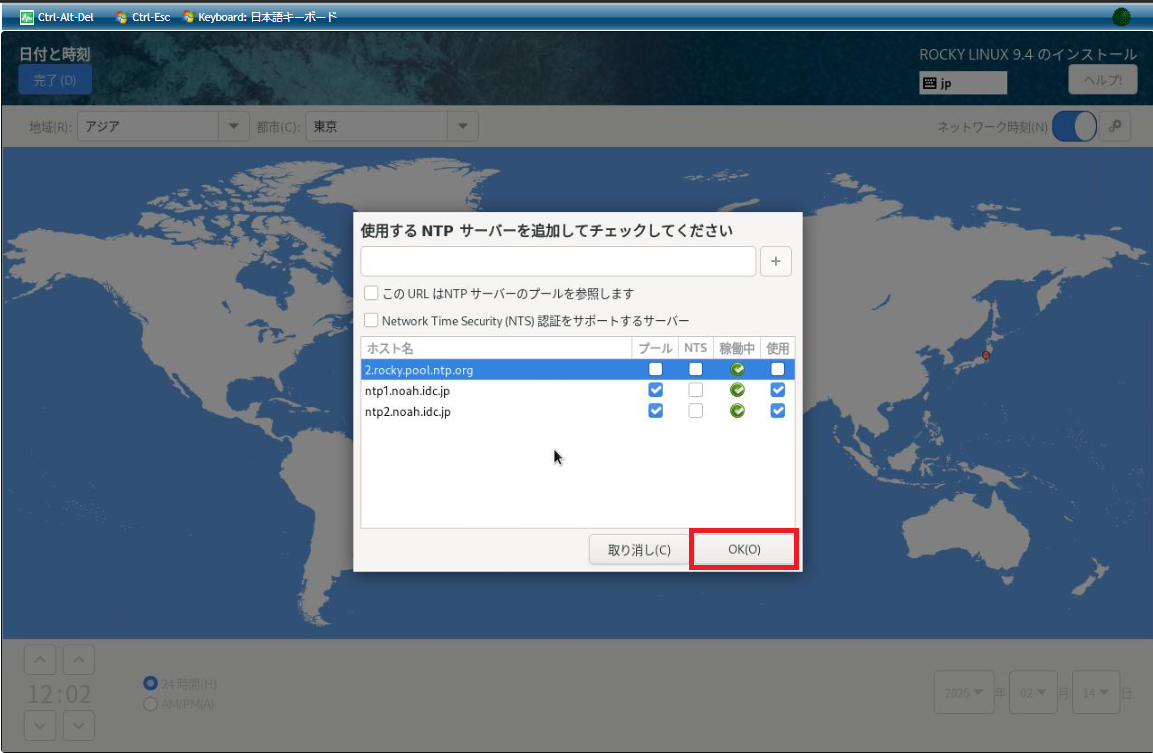Viewport: 1153px width, 753px height.
Task: Click the Ctrl-Esc toolbar icon
Action: (122, 17)
